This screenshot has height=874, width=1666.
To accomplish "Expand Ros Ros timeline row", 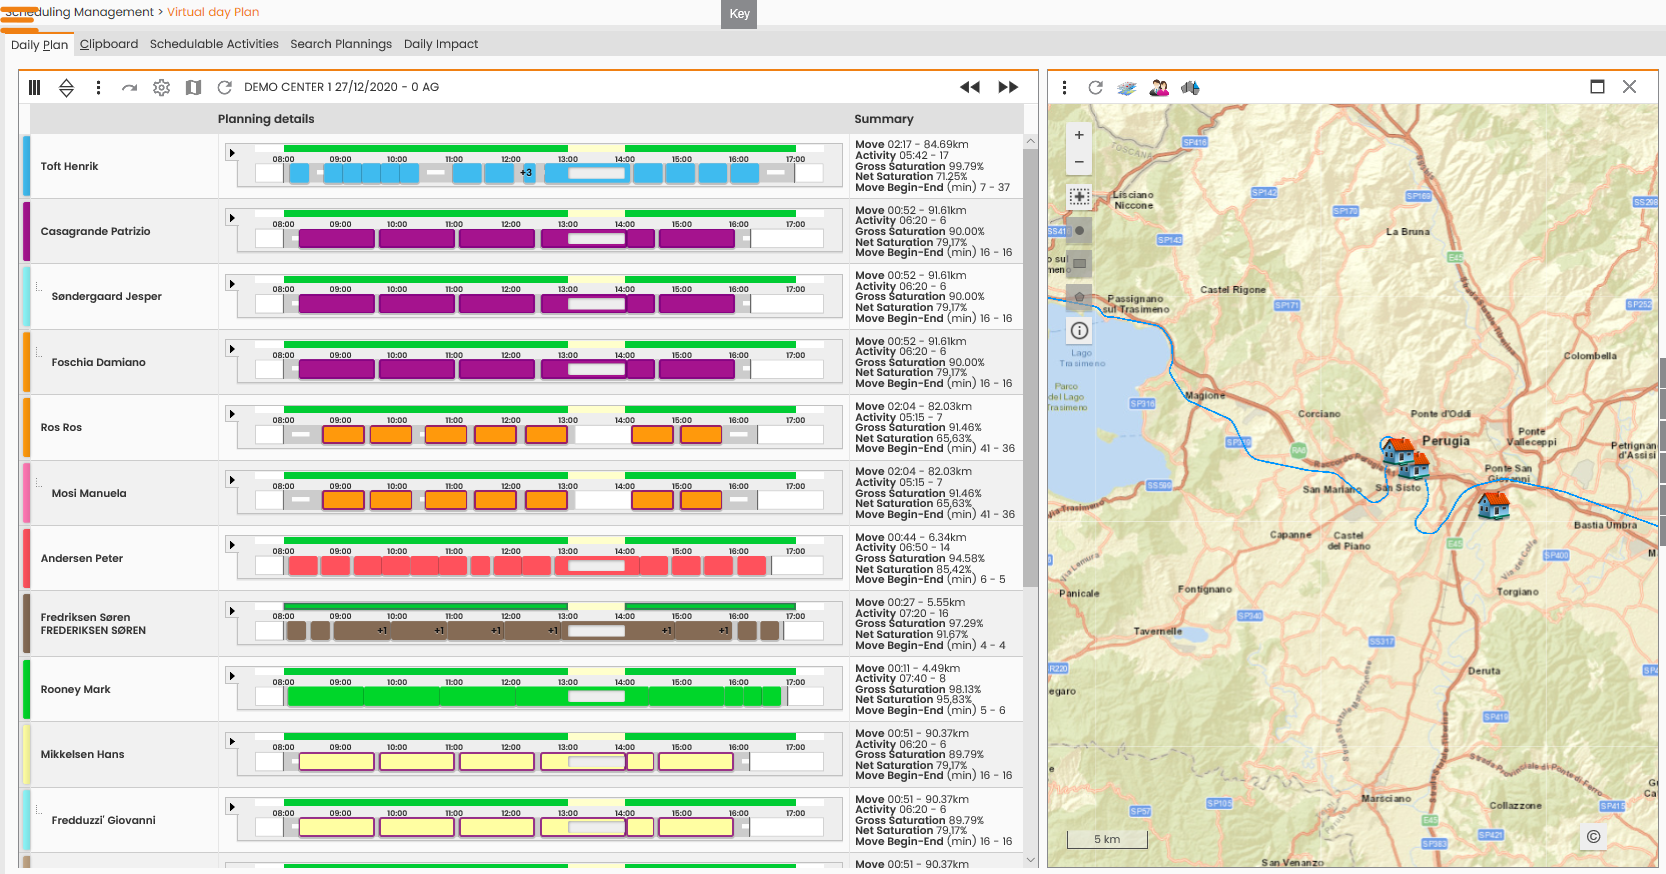I will point(231,414).
